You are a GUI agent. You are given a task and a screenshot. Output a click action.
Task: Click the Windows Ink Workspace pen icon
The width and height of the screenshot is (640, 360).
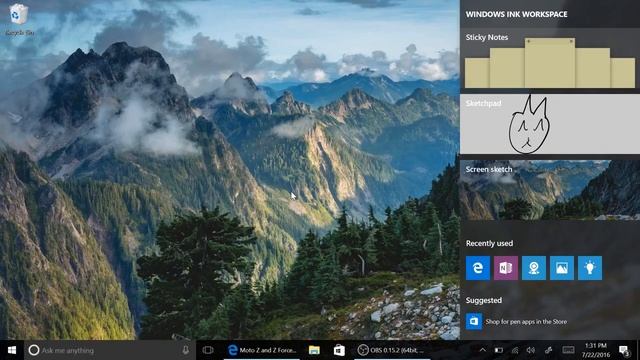[549, 350]
